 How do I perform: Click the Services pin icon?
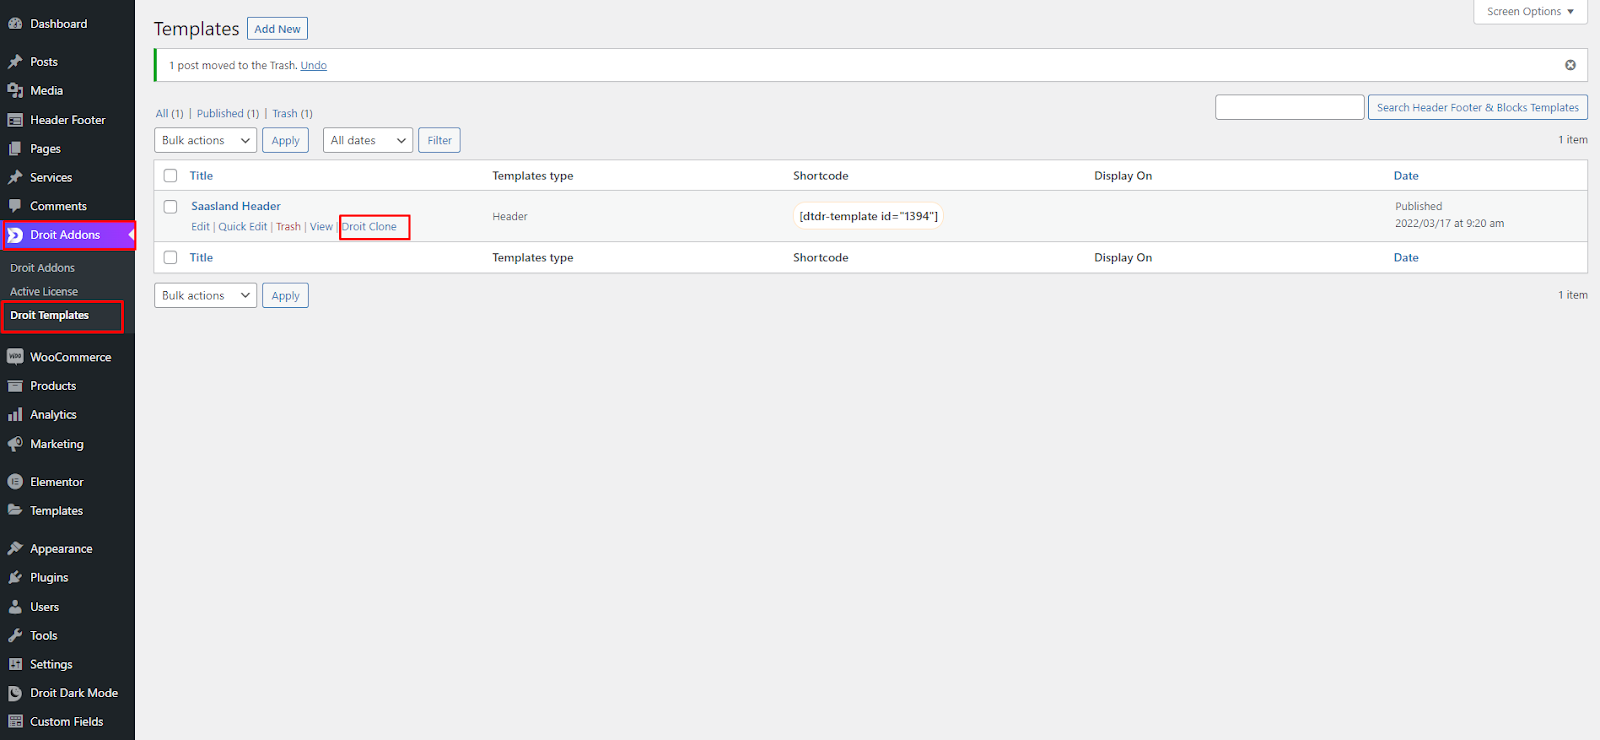[x=15, y=178]
